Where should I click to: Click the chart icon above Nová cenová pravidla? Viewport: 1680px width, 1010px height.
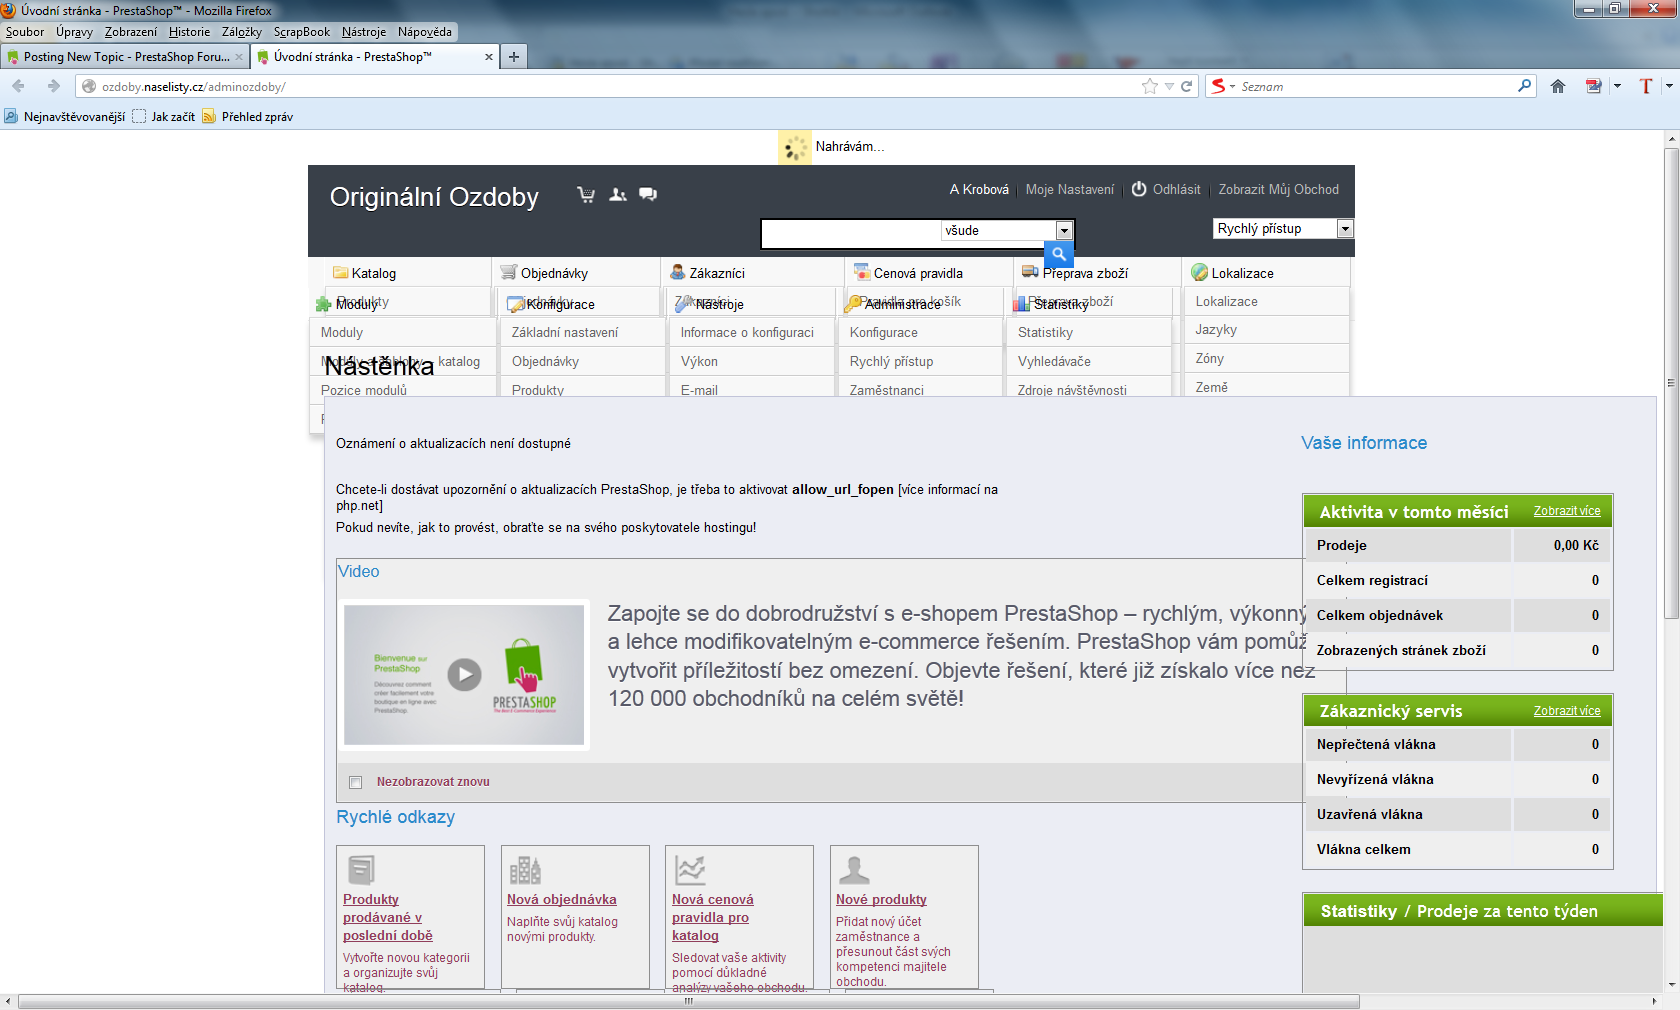pos(690,870)
